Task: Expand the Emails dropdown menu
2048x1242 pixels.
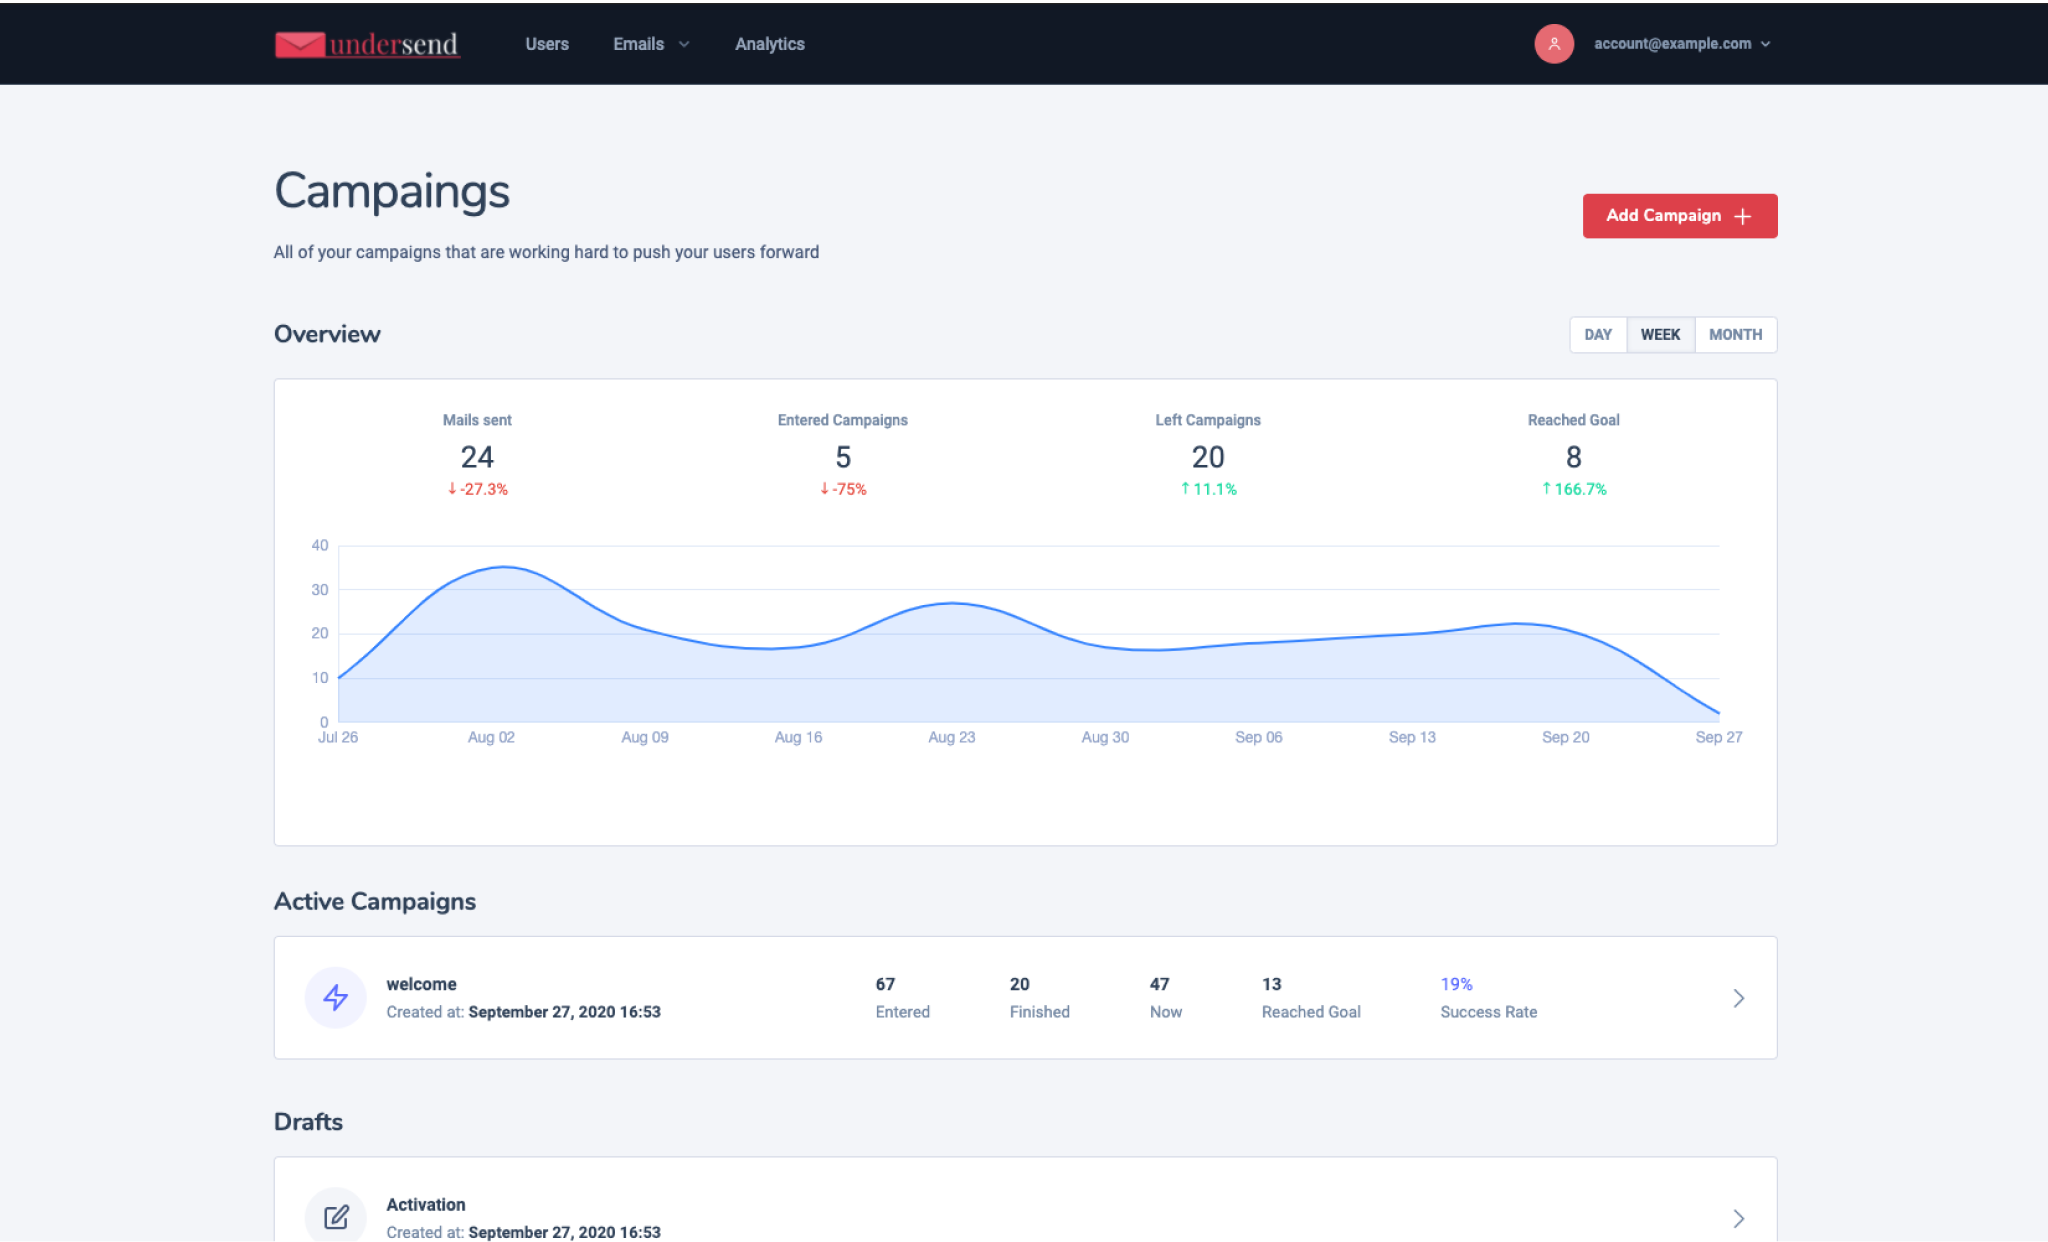Action: [639, 44]
